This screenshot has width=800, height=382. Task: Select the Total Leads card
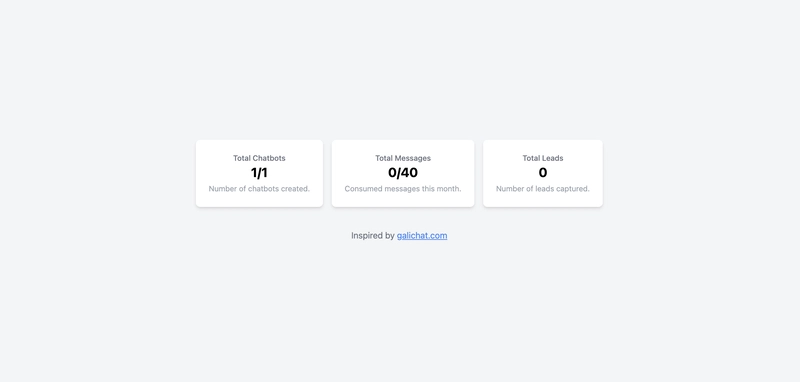pos(543,173)
